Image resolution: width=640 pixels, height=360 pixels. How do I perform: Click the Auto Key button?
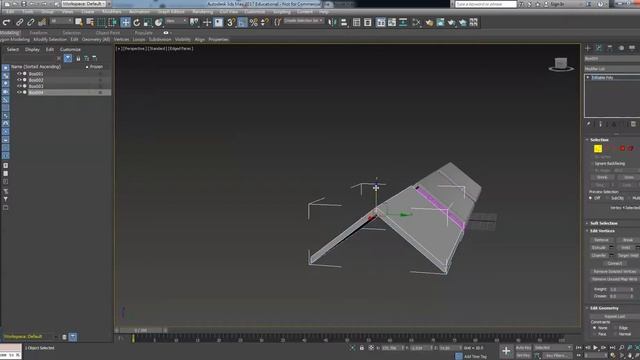[523, 348]
